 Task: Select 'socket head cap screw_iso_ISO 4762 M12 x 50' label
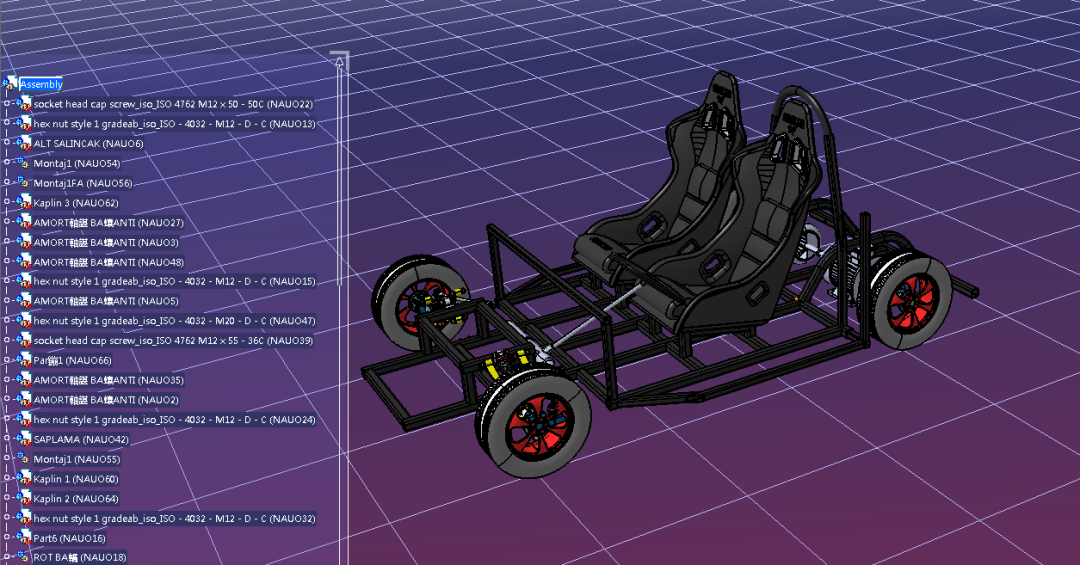174,104
